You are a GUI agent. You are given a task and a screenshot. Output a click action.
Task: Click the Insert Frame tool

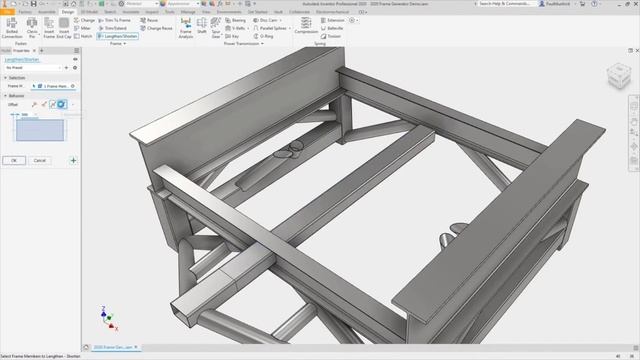click(49, 28)
